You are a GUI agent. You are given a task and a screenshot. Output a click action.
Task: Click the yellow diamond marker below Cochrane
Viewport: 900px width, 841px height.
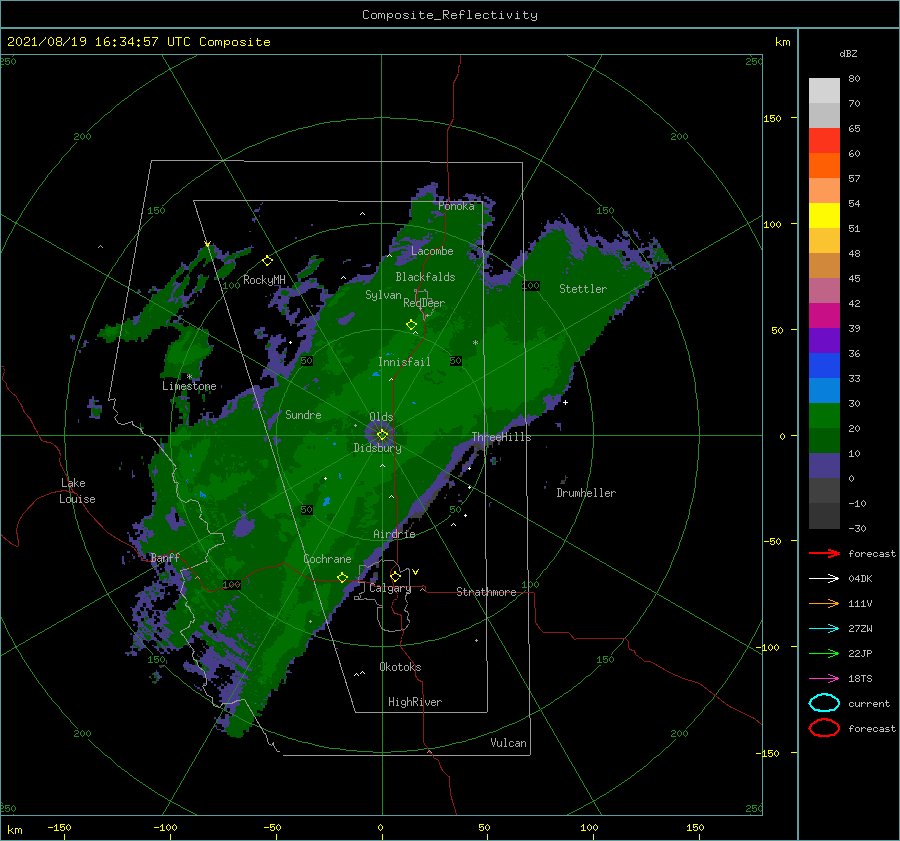[342, 577]
